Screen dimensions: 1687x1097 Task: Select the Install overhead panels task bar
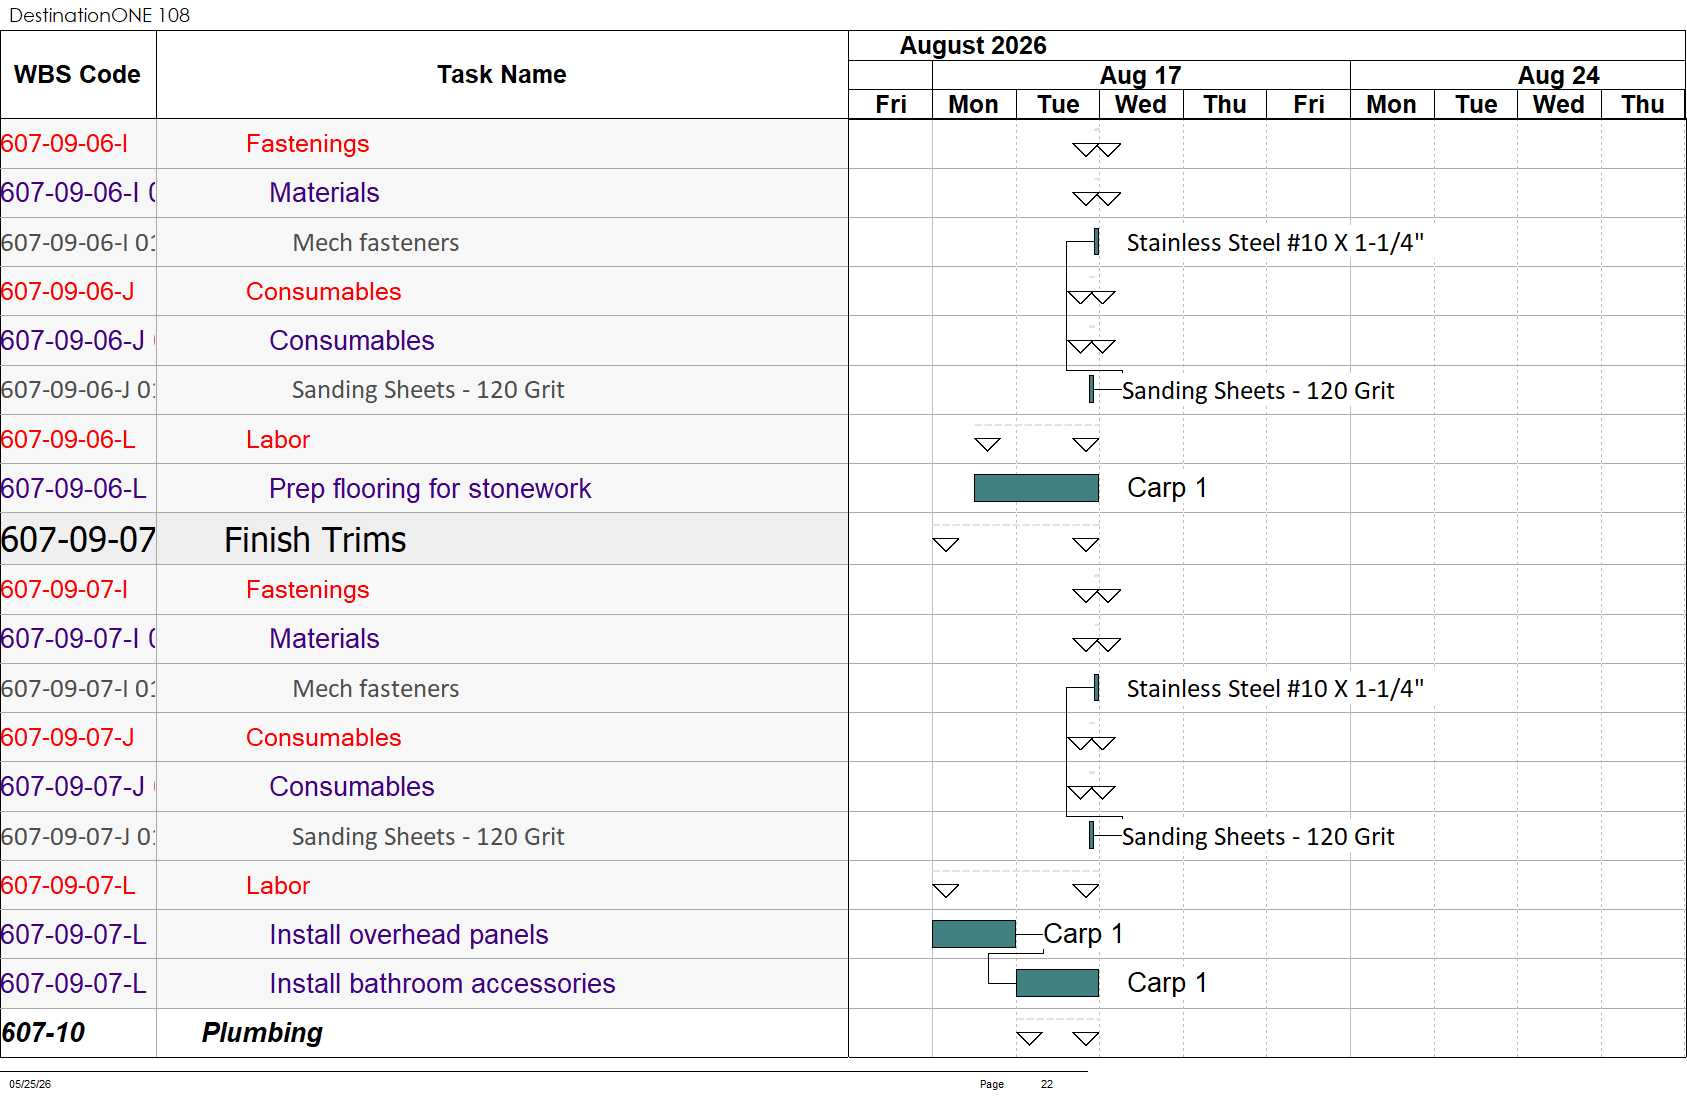pyautogui.click(x=974, y=934)
